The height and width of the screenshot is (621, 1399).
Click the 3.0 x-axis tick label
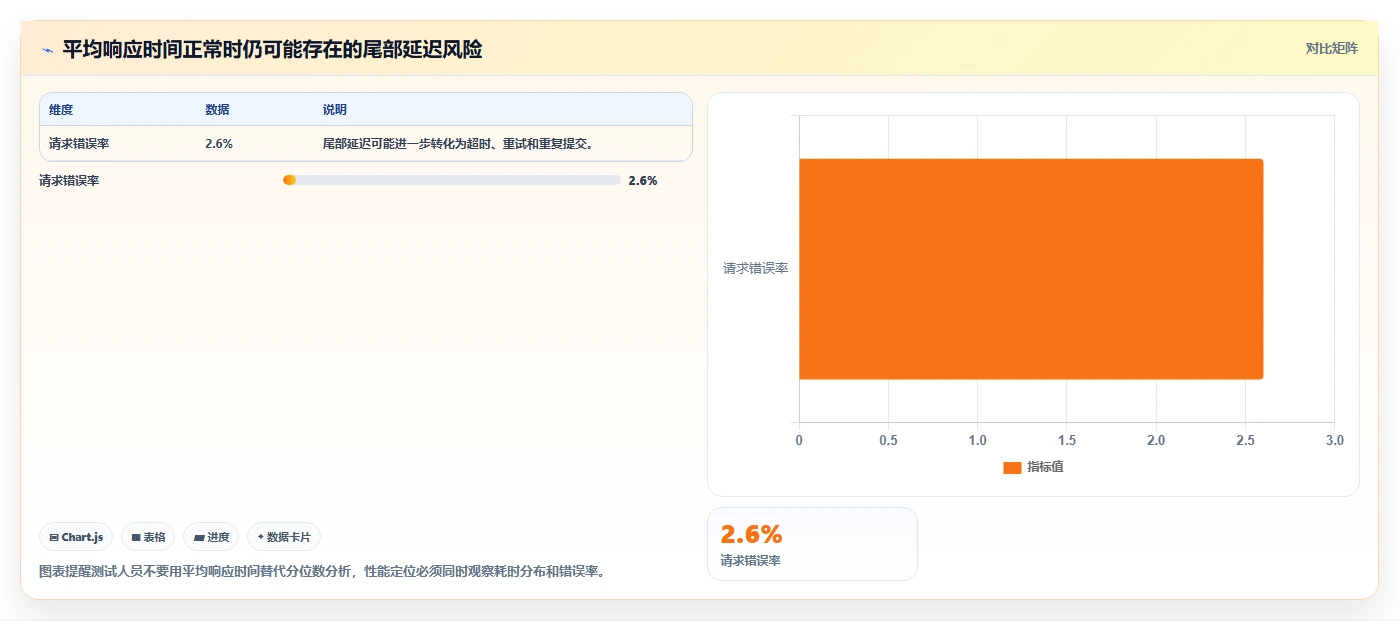pyautogui.click(x=1335, y=440)
